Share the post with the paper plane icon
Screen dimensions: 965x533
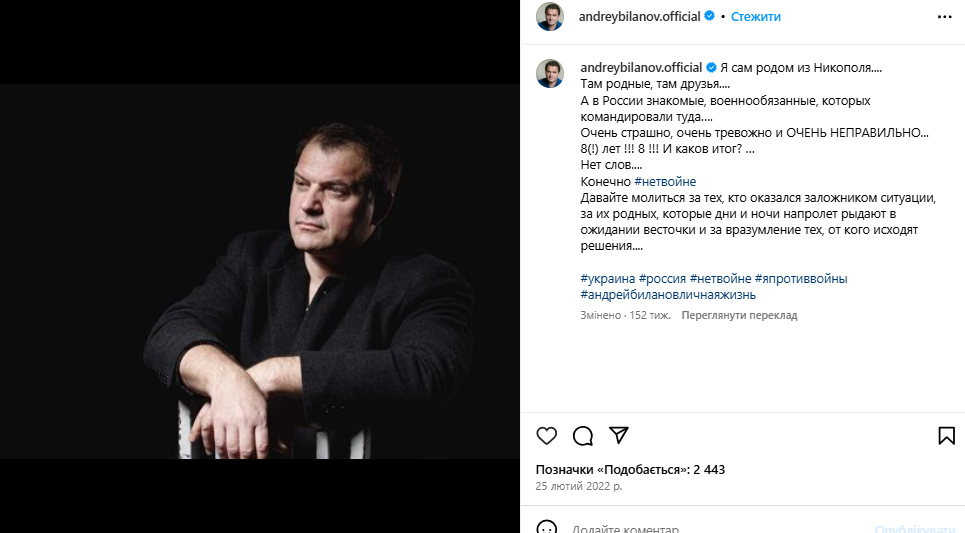coord(619,435)
